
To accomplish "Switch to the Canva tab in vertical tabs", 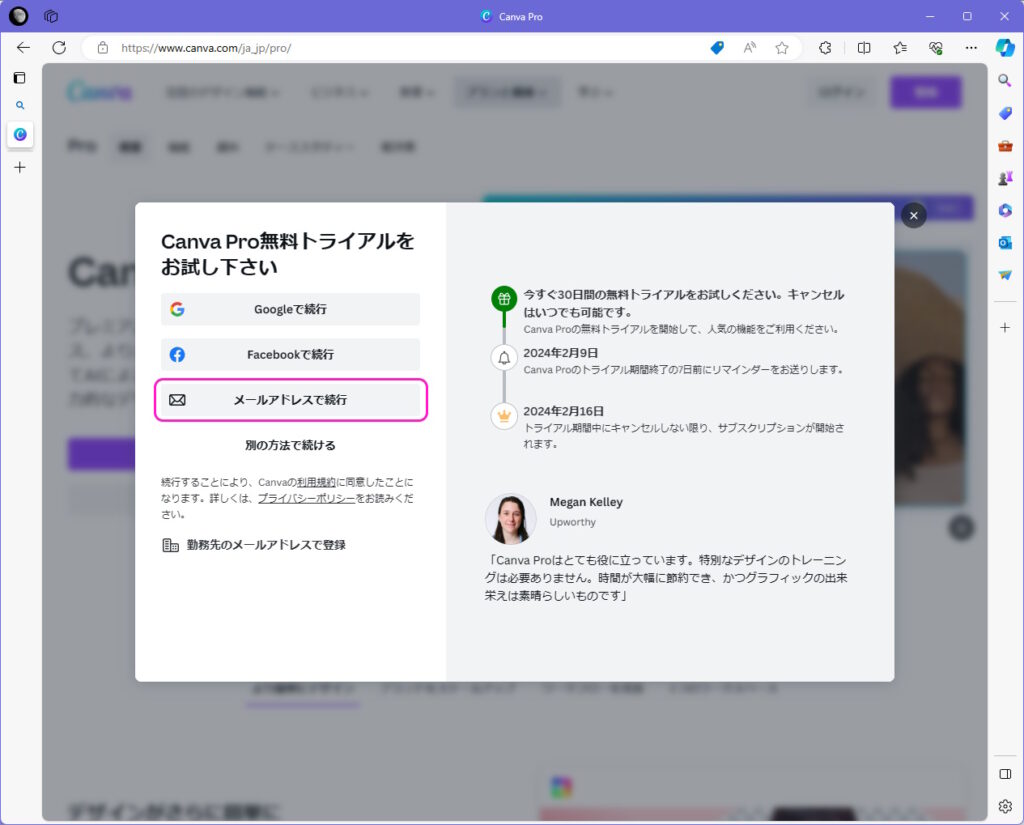I will point(20,135).
